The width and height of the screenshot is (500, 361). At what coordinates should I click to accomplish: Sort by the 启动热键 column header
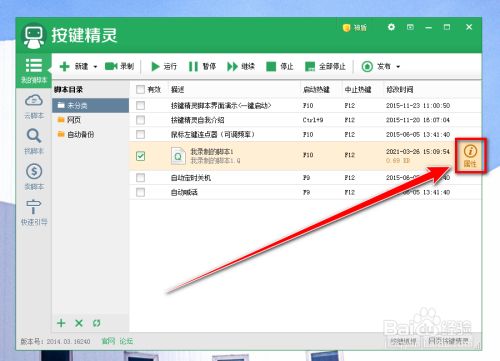coord(316,89)
